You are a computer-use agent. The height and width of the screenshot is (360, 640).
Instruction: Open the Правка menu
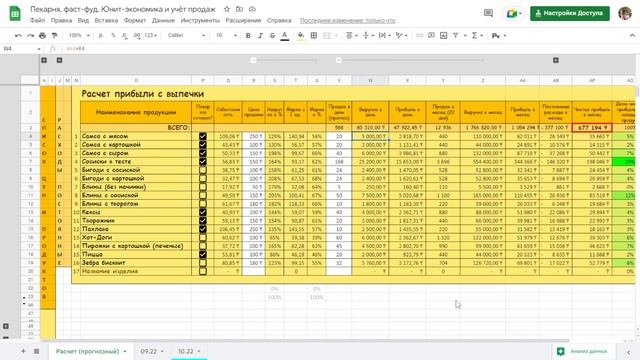61,20
